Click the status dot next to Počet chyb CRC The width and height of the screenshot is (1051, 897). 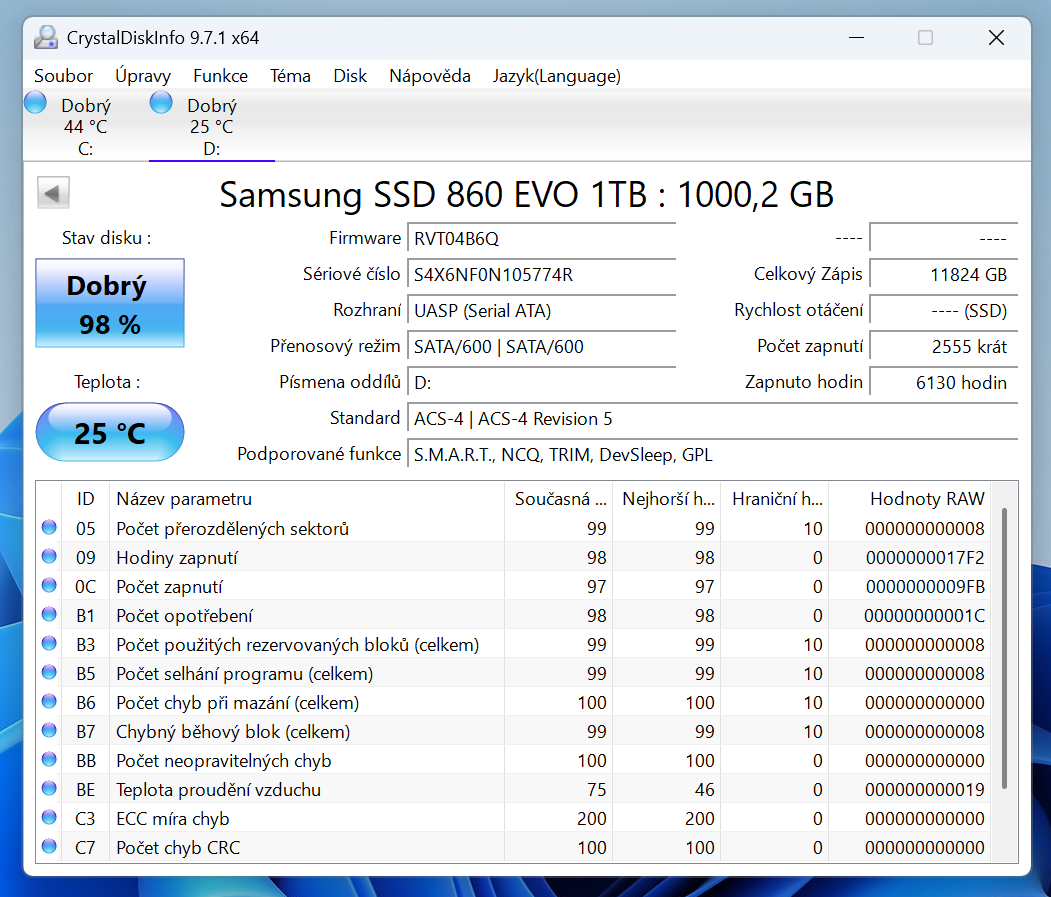click(48, 847)
